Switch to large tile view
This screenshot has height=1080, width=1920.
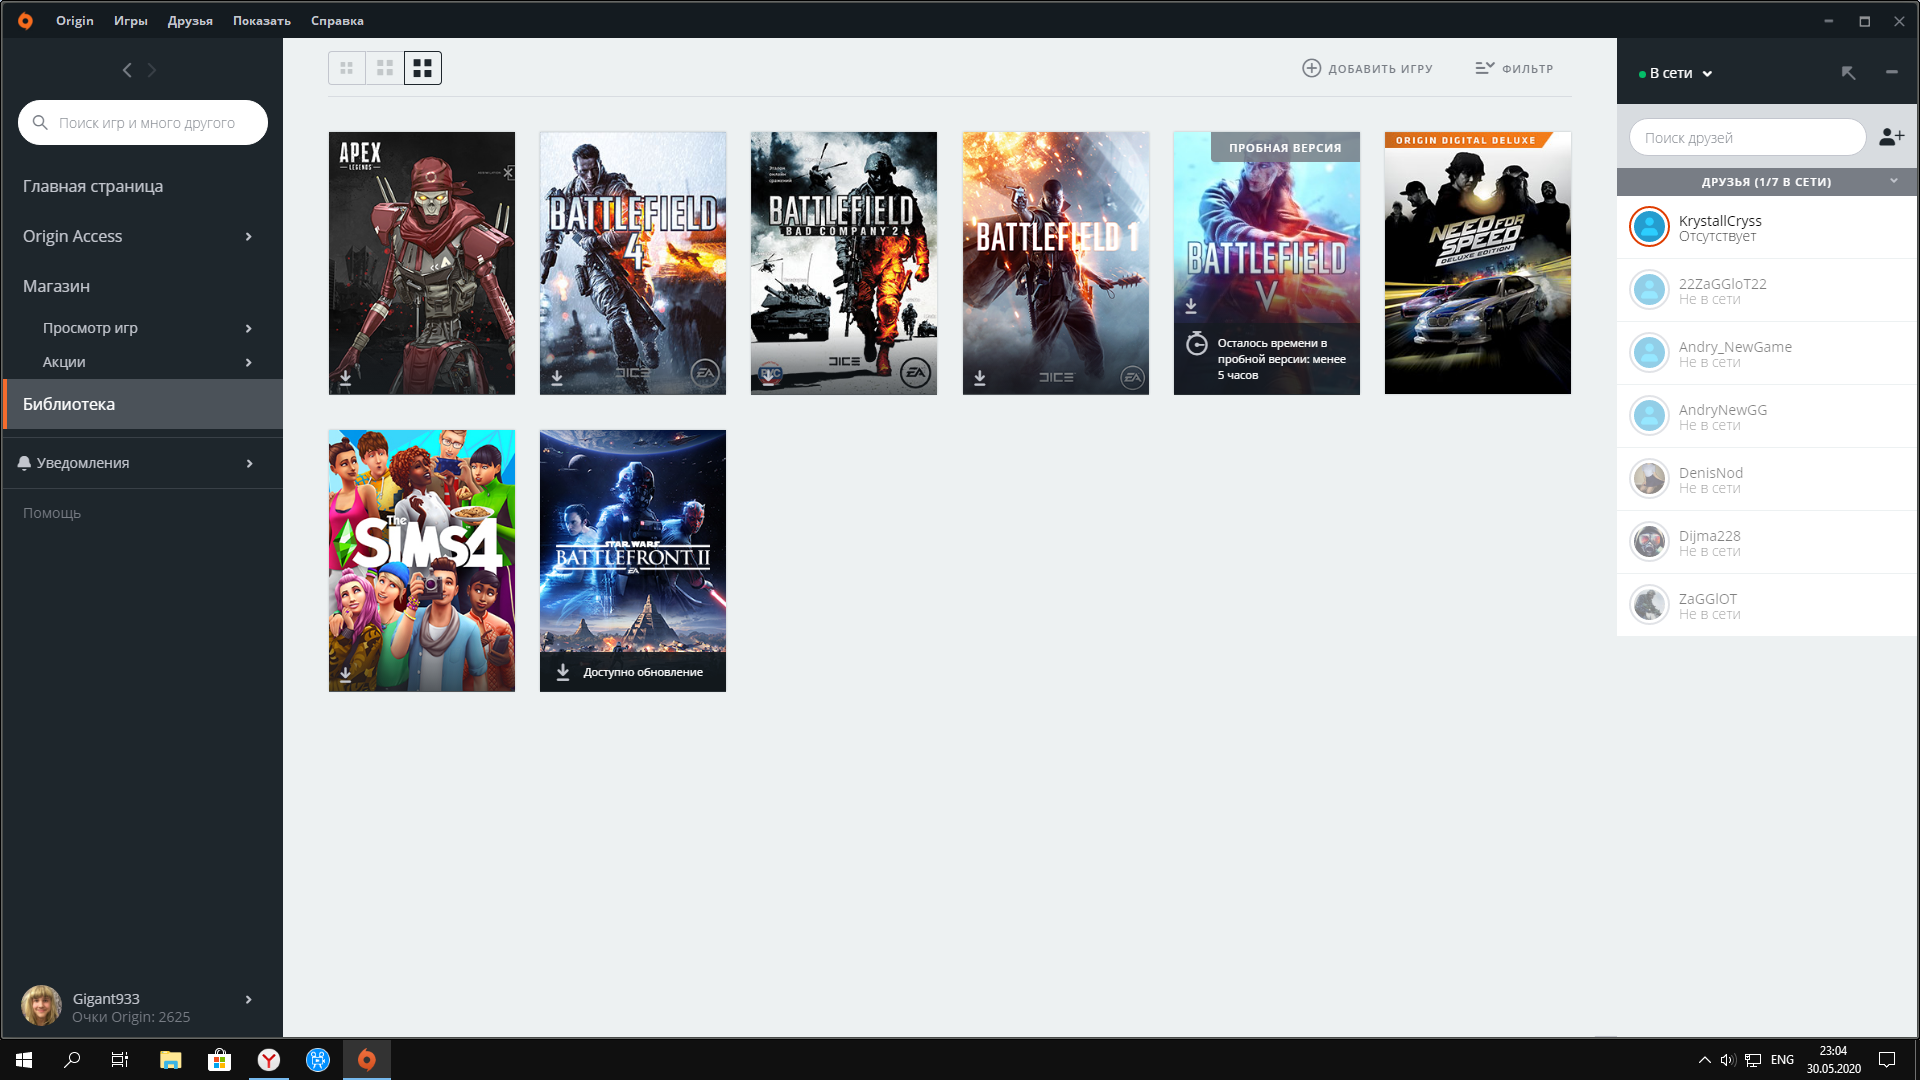click(x=422, y=68)
